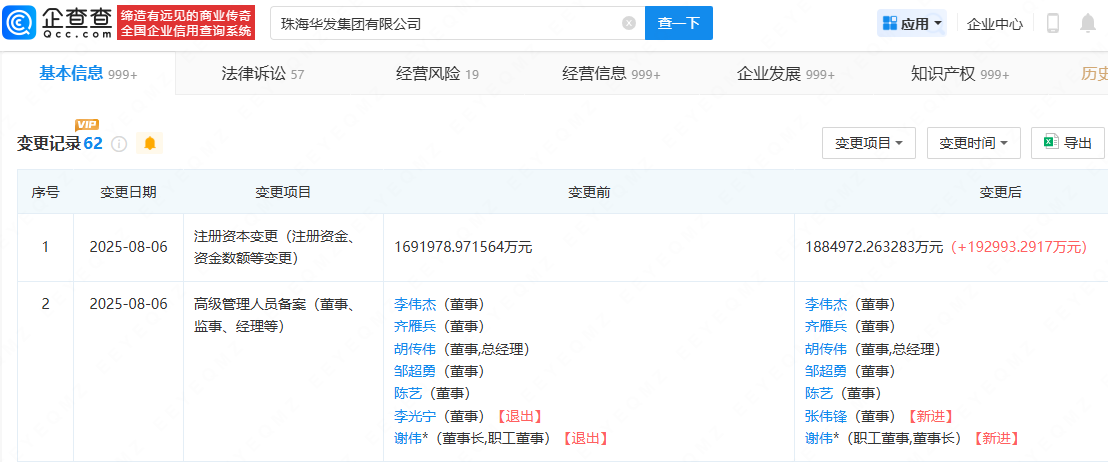1108x462 pixels.
Task: Open 齐雁兵 link in 变更后 column
Action: pyautogui.click(x=826, y=326)
